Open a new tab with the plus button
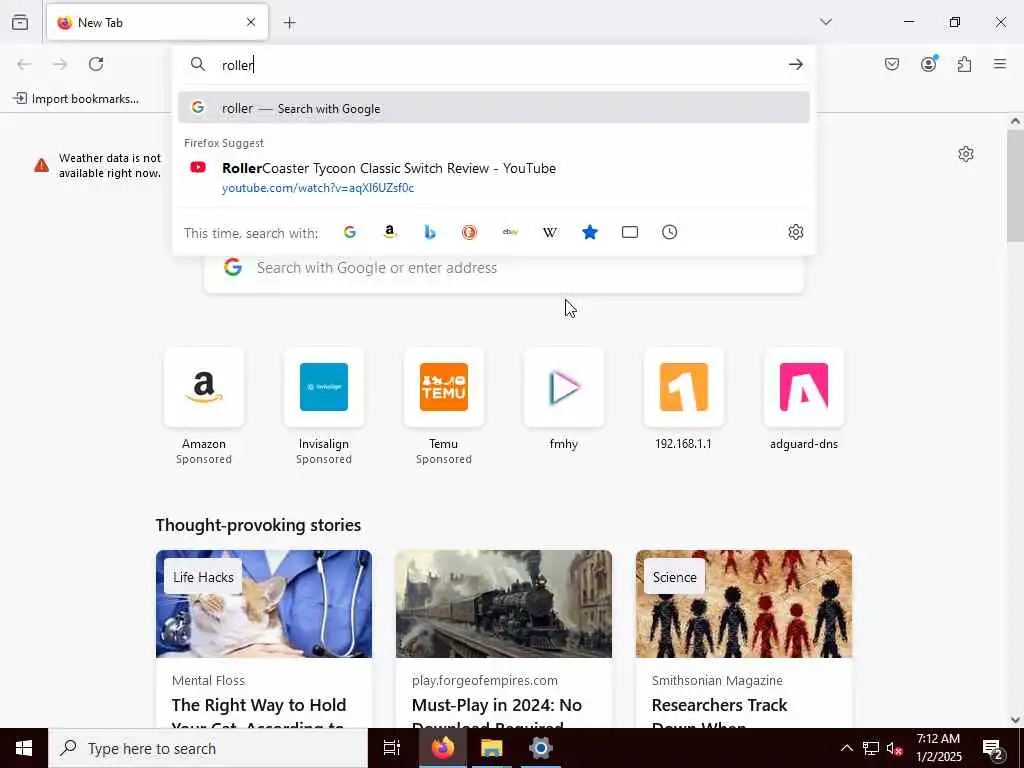1024x768 pixels. 289,23
